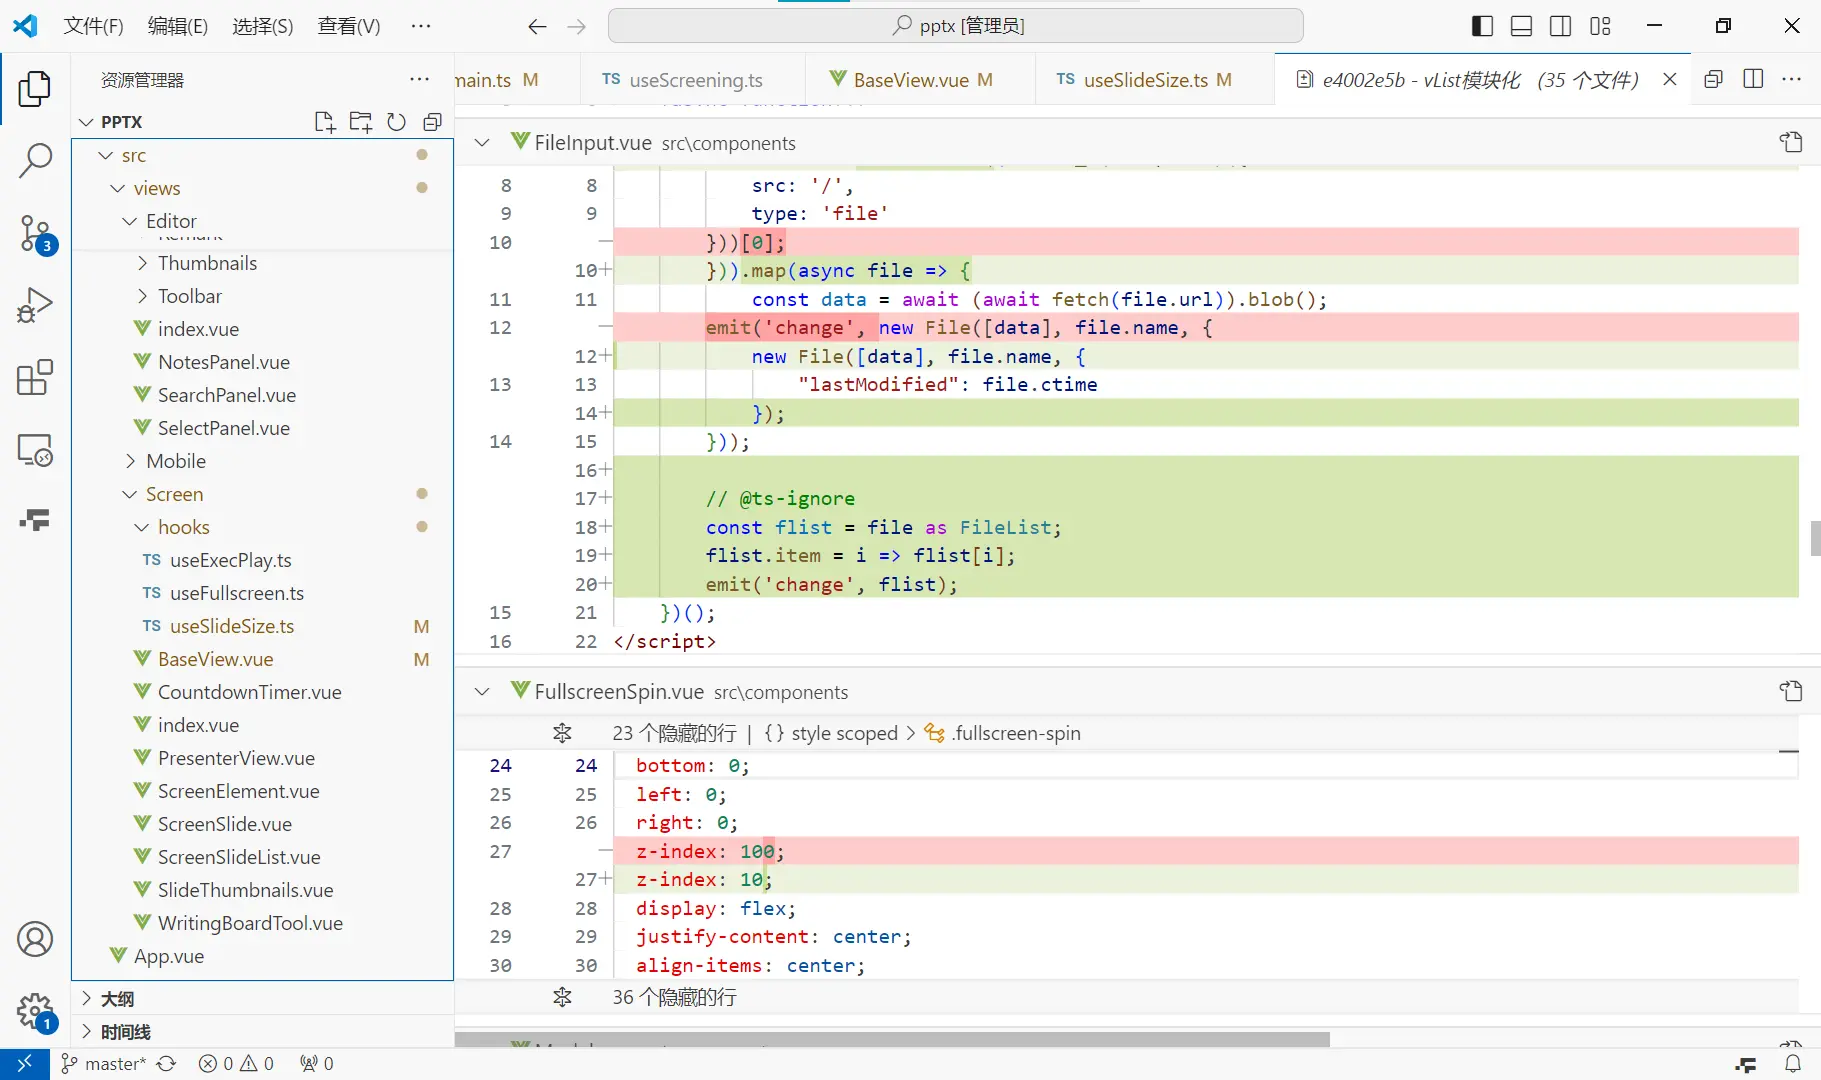Open Remote Explorer in activity bar
Viewport: 1821px width, 1080px height.
pyautogui.click(x=35, y=450)
